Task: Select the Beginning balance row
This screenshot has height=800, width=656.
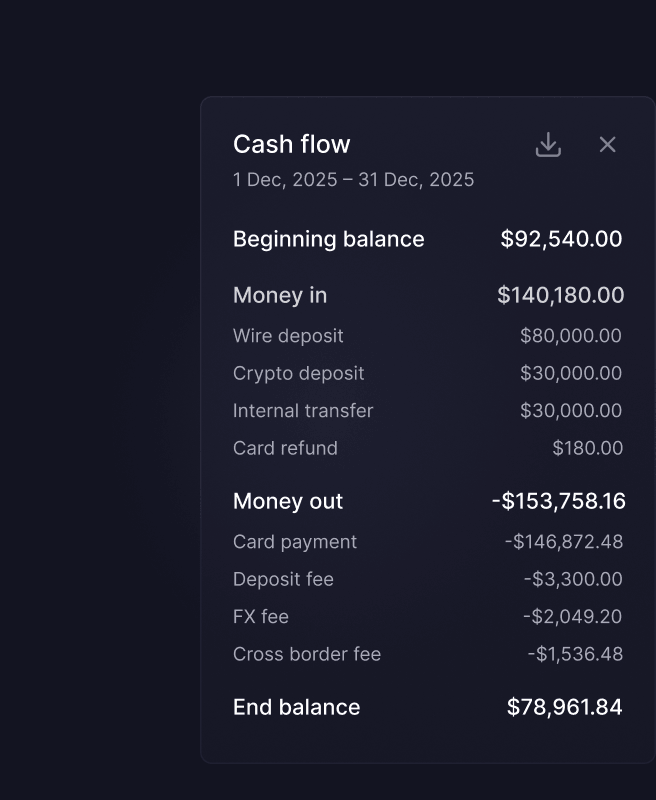Action: pyautogui.click(x=427, y=239)
